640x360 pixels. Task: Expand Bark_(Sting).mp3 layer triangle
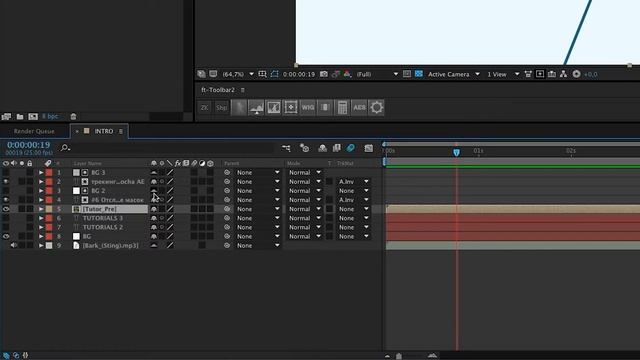(x=41, y=245)
